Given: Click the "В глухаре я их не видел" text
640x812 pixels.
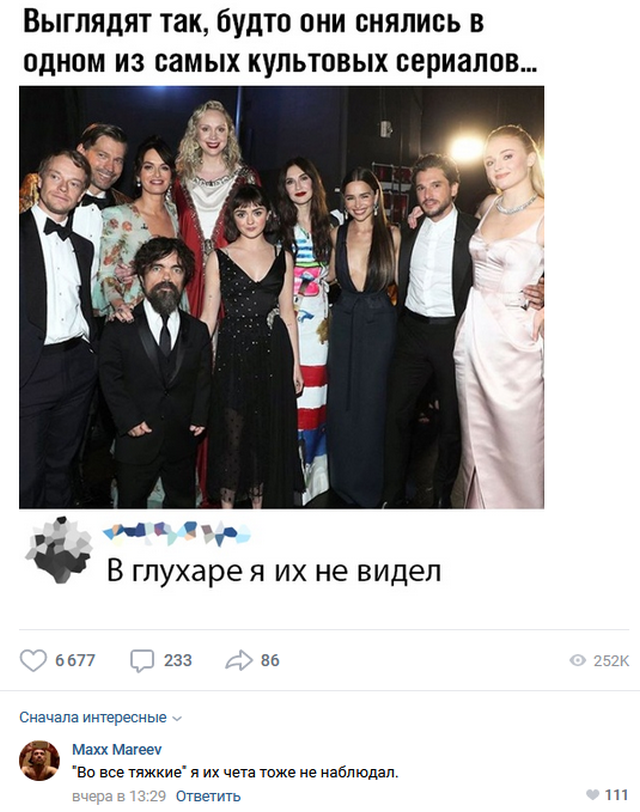Looking at the screenshot, I should 274,572.
